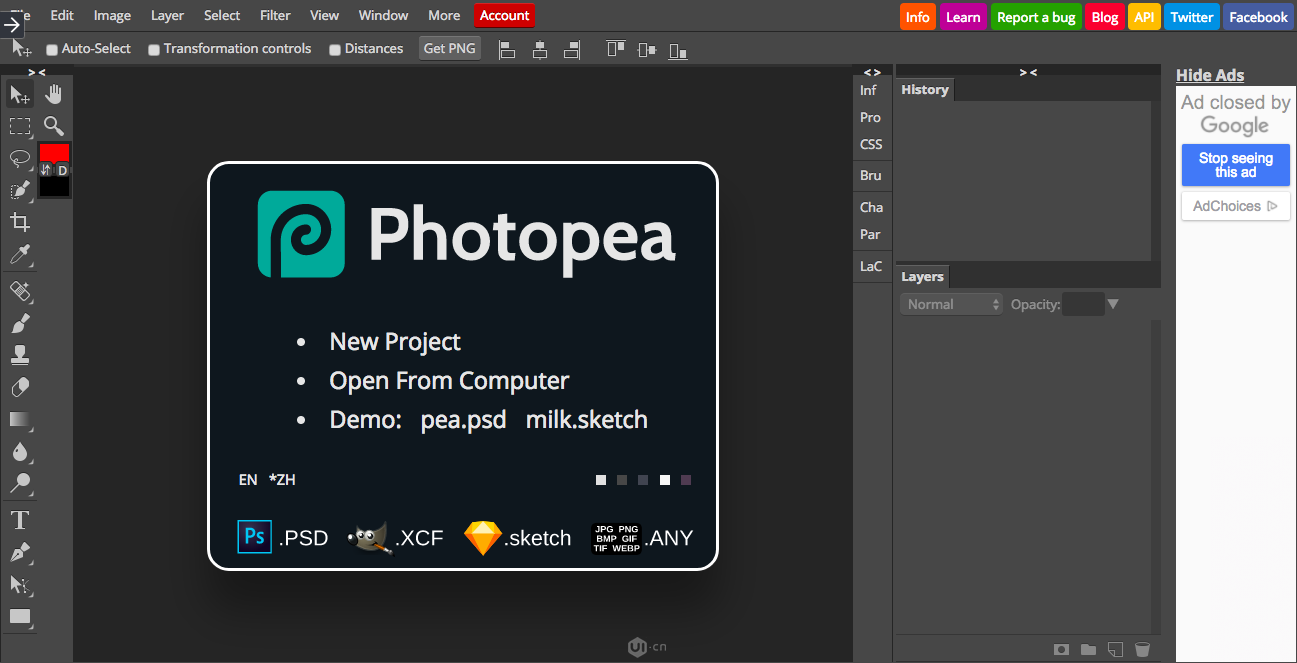
Task: Open the black background color swatch
Action: pyautogui.click(x=54, y=187)
